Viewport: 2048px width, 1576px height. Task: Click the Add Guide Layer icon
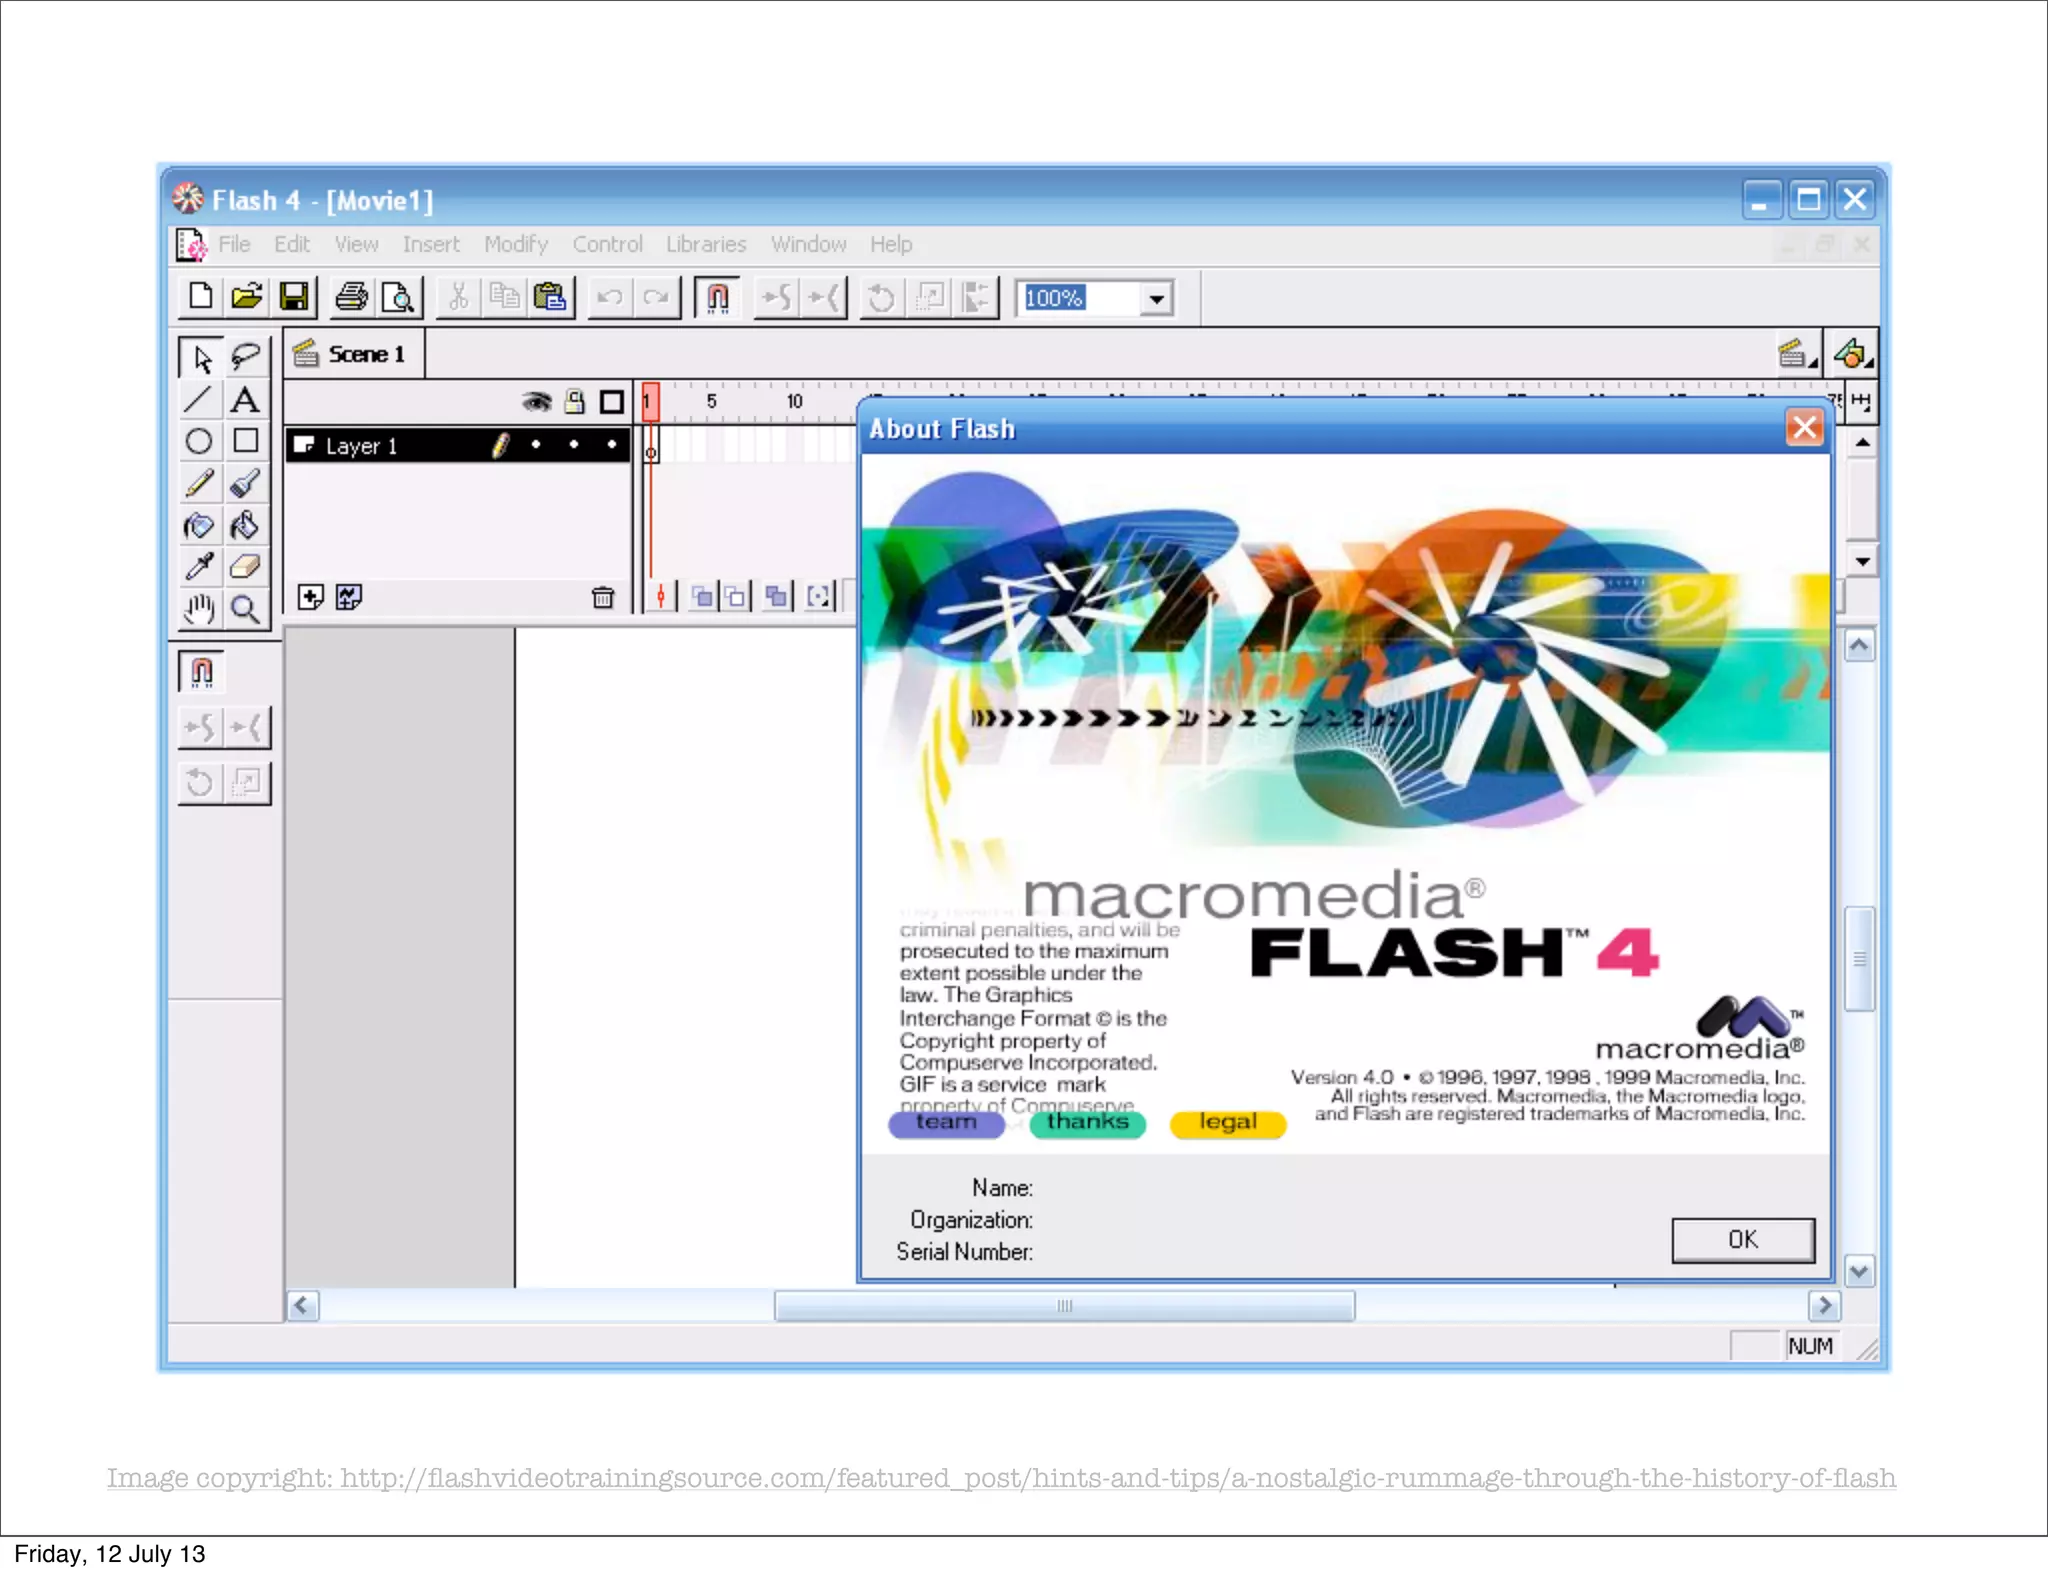349,598
